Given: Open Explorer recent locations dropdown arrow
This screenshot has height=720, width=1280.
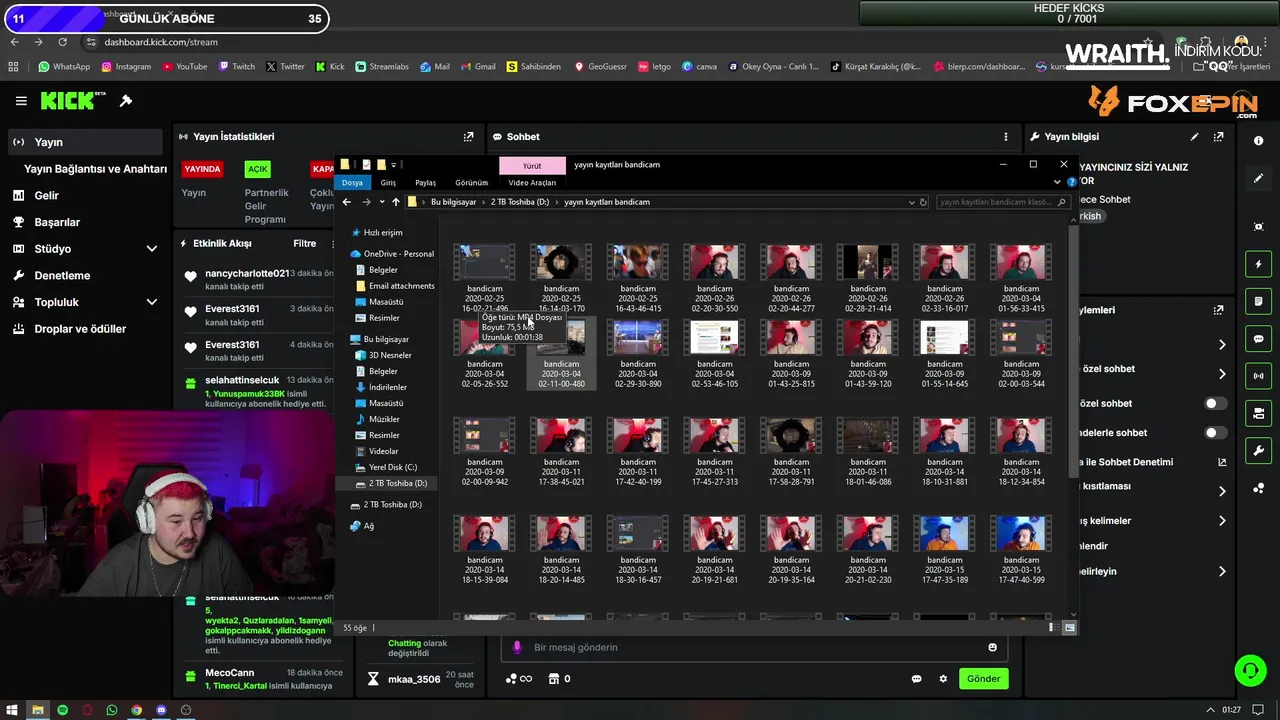Looking at the screenshot, I should tap(381, 202).
